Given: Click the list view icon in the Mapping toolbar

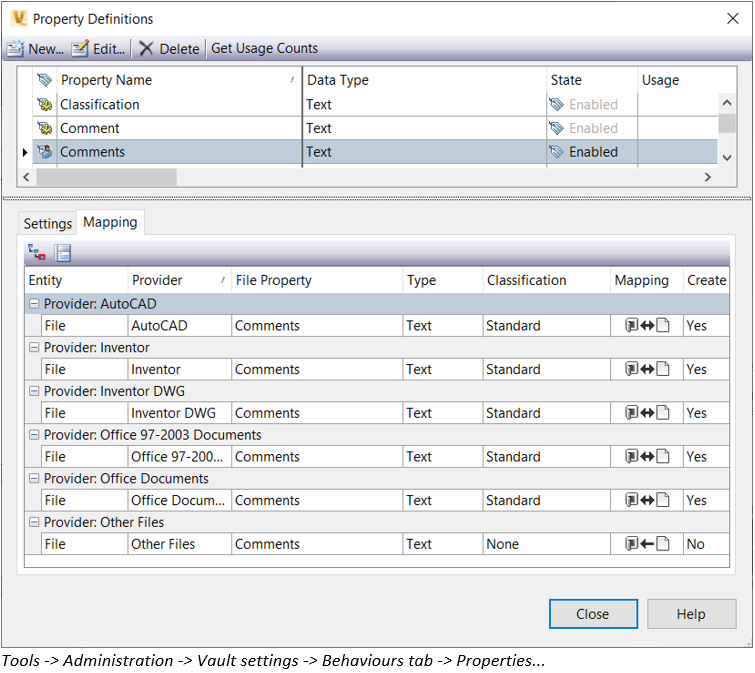Looking at the screenshot, I should [63, 252].
